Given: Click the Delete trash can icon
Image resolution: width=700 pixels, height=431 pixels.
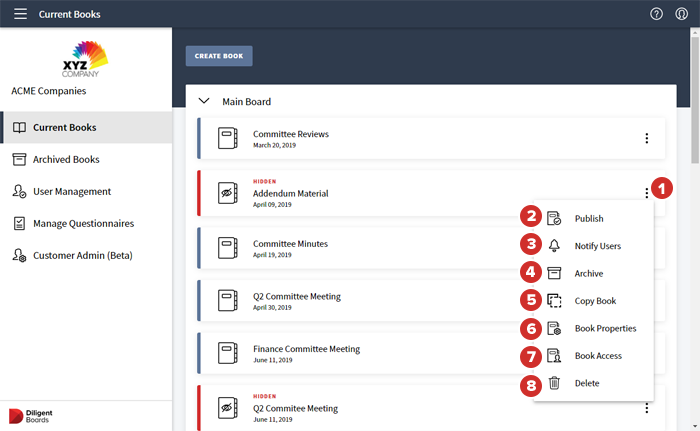Looking at the screenshot, I should click(x=554, y=383).
